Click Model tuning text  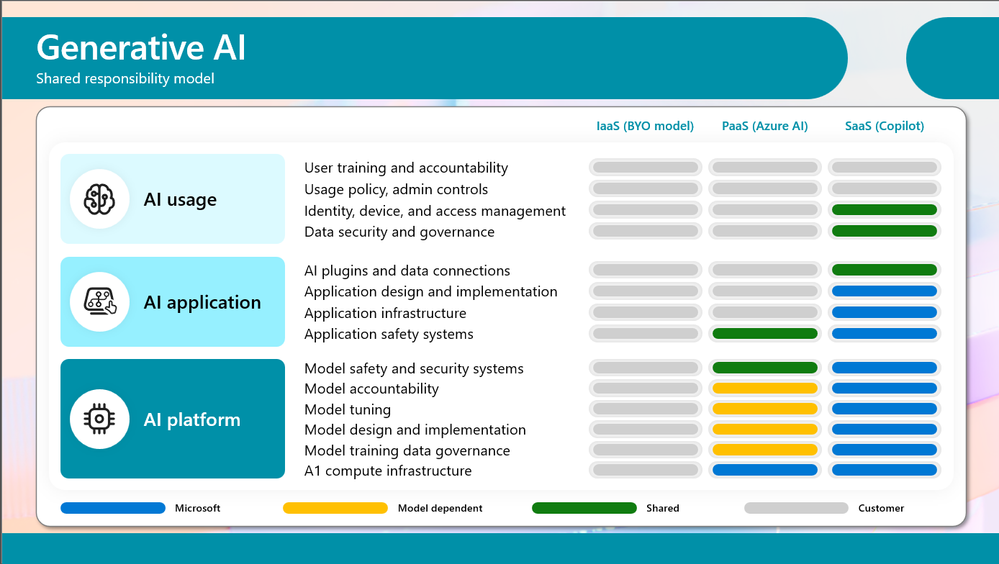tap(348, 410)
